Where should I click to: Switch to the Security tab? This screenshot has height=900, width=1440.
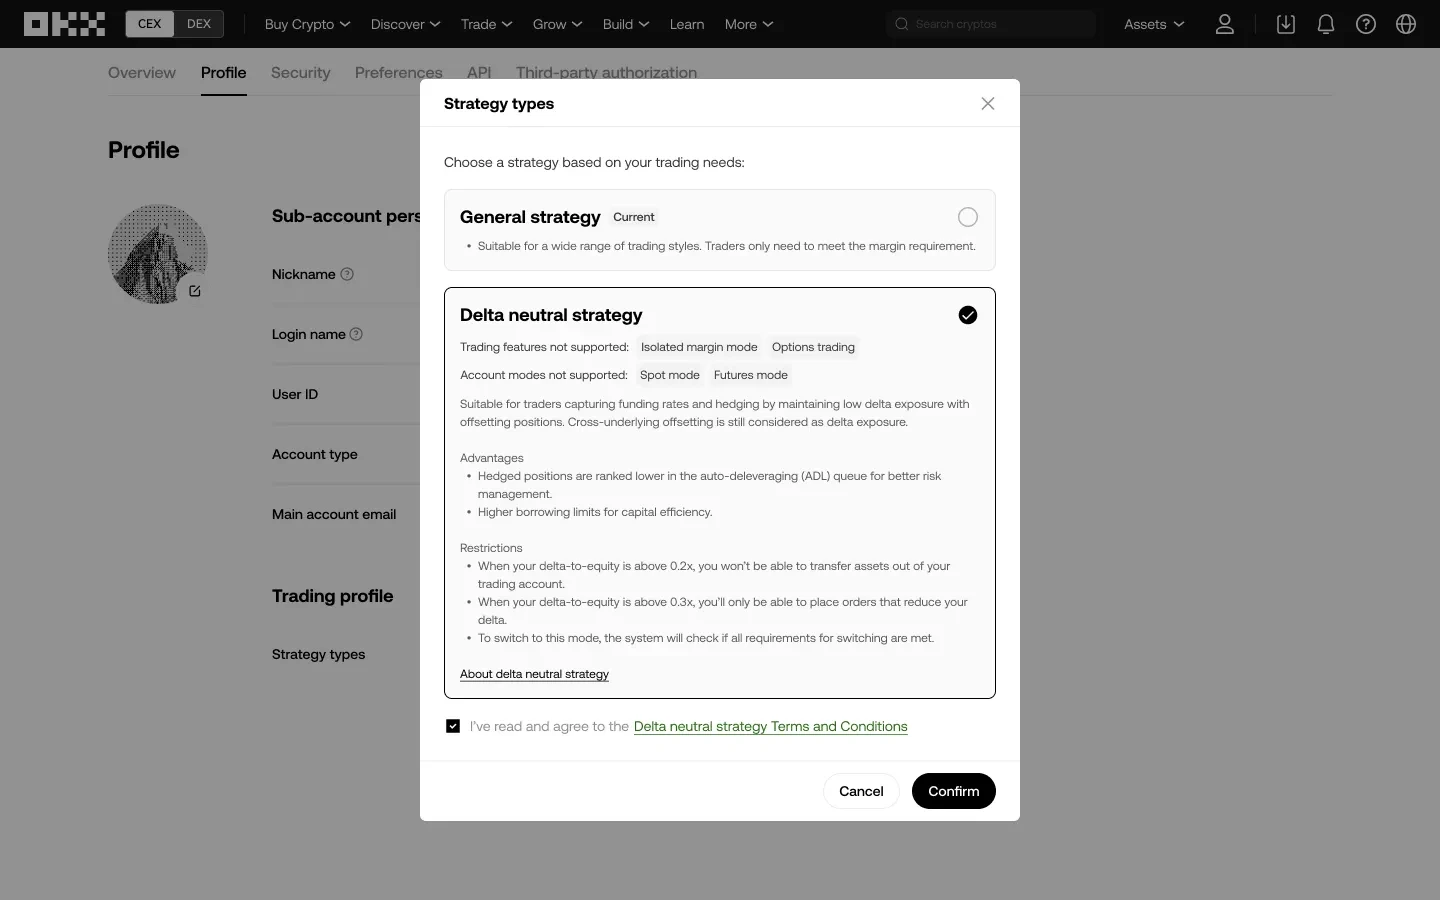[300, 73]
